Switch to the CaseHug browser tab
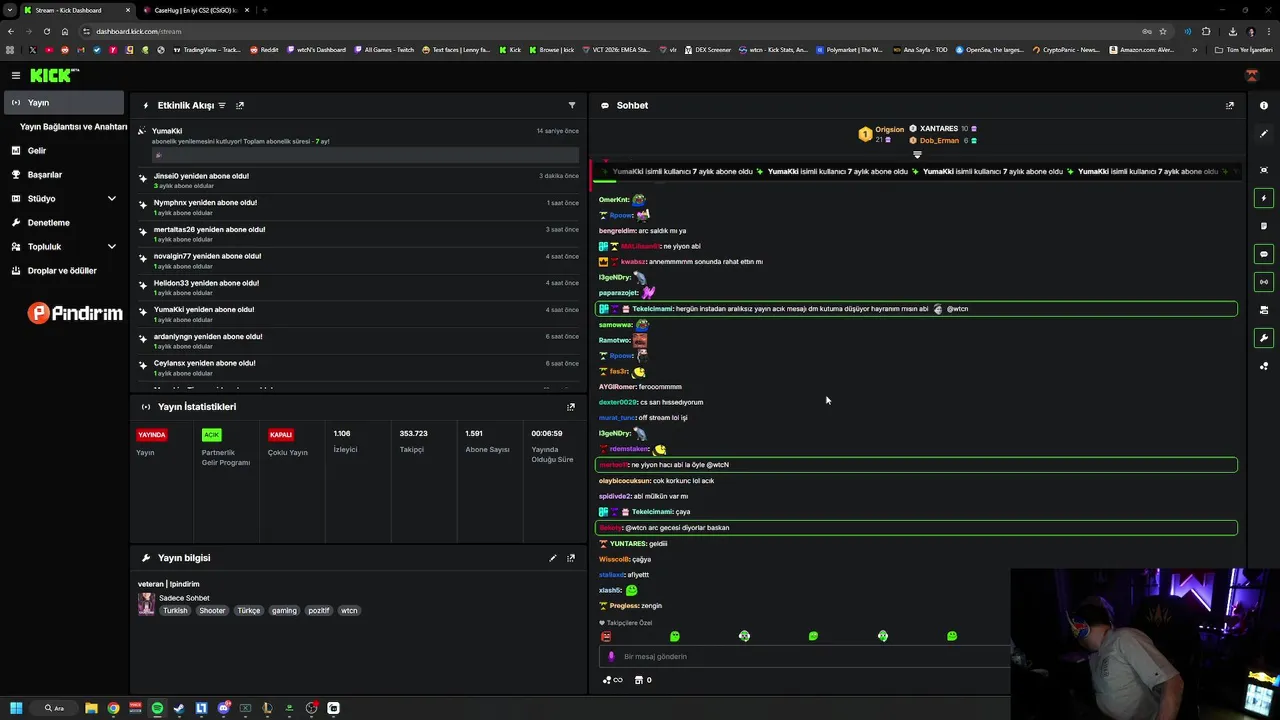Viewport: 1280px width, 720px height. coord(195,10)
